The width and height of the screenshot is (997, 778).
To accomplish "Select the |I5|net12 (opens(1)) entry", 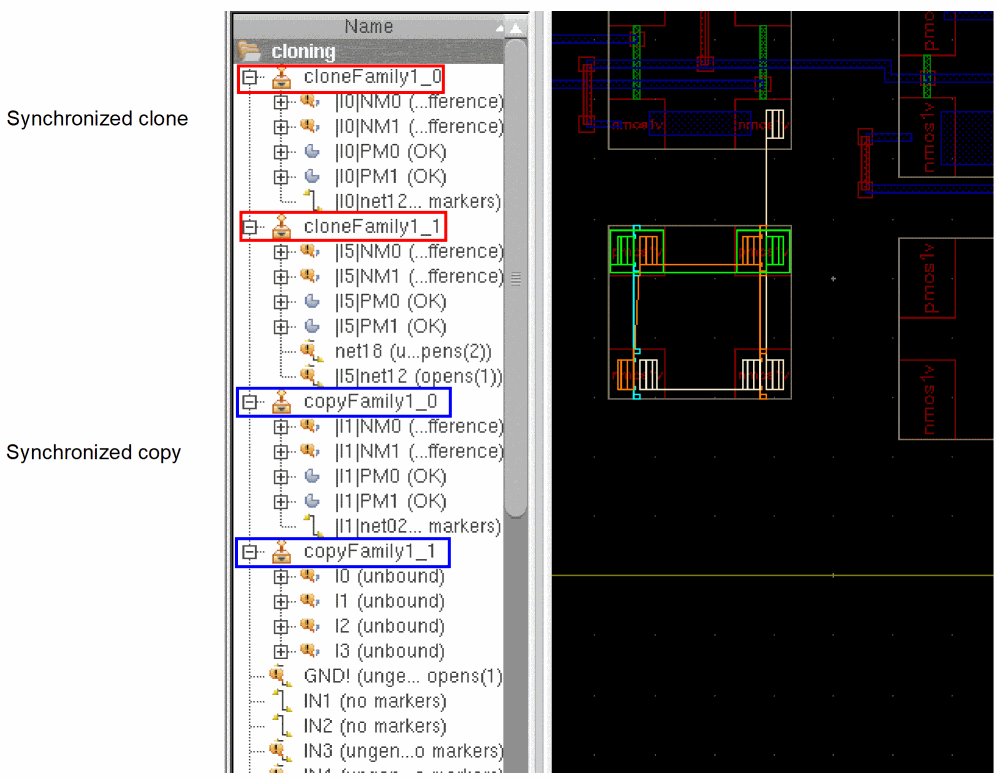I will tap(418, 377).
